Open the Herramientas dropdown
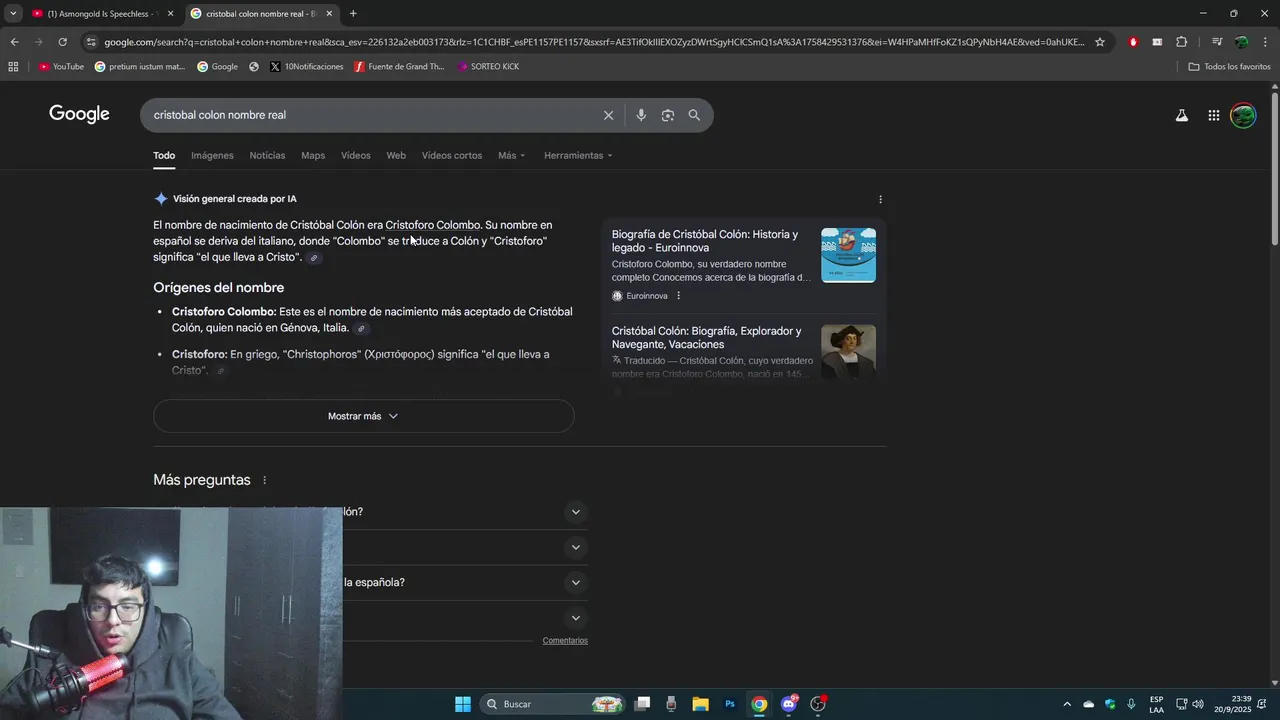This screenshot has width=1280, height=720. point(578,155)
